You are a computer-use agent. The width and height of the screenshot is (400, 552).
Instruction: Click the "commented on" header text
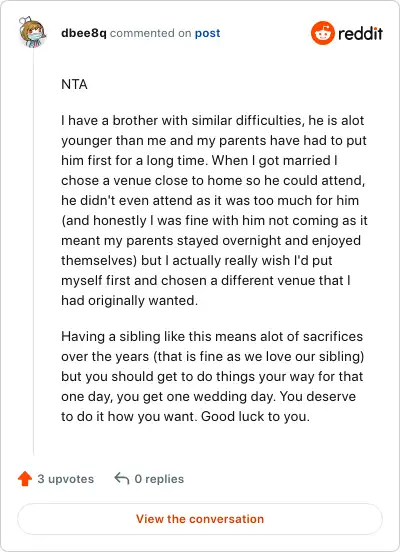(150, 33)
